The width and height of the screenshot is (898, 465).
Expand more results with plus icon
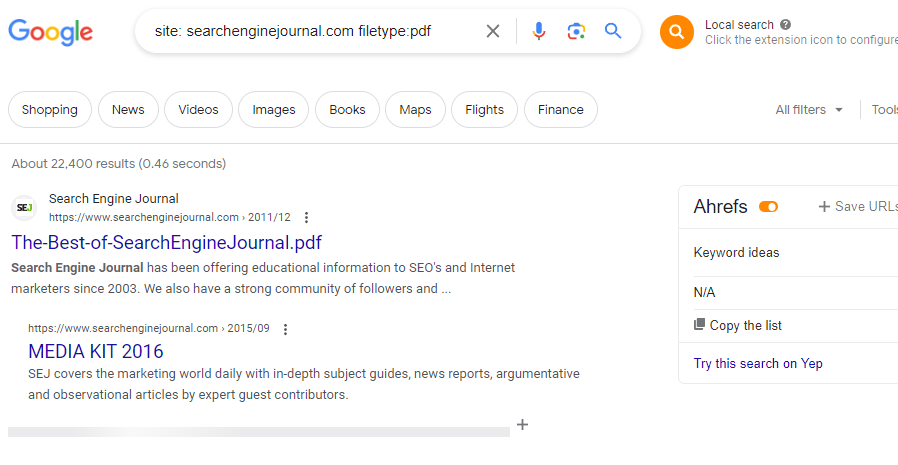pos(522,424)
